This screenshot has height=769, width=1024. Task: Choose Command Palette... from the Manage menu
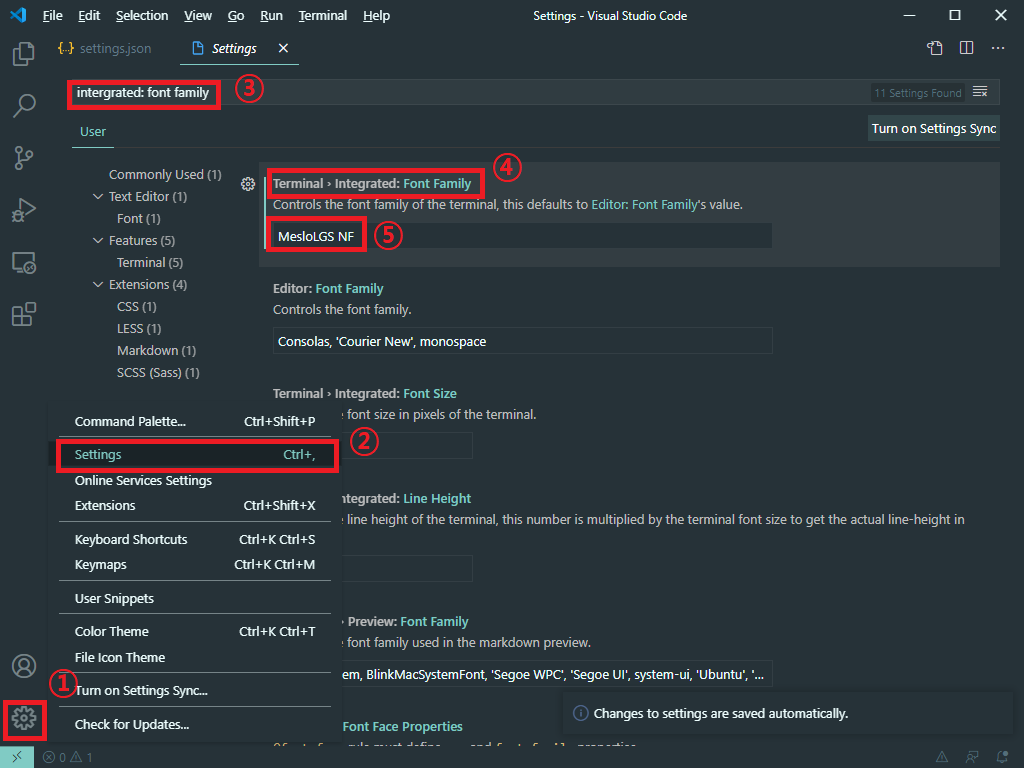pos(195,422)
